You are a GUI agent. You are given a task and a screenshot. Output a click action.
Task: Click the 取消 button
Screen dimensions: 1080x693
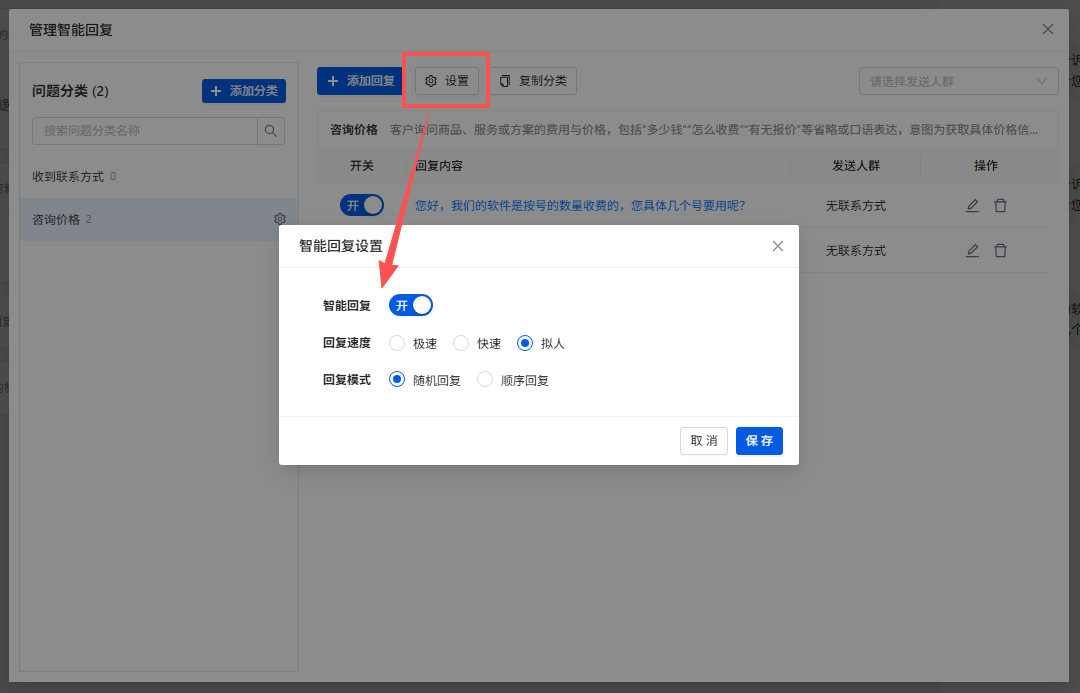[704, 441]
